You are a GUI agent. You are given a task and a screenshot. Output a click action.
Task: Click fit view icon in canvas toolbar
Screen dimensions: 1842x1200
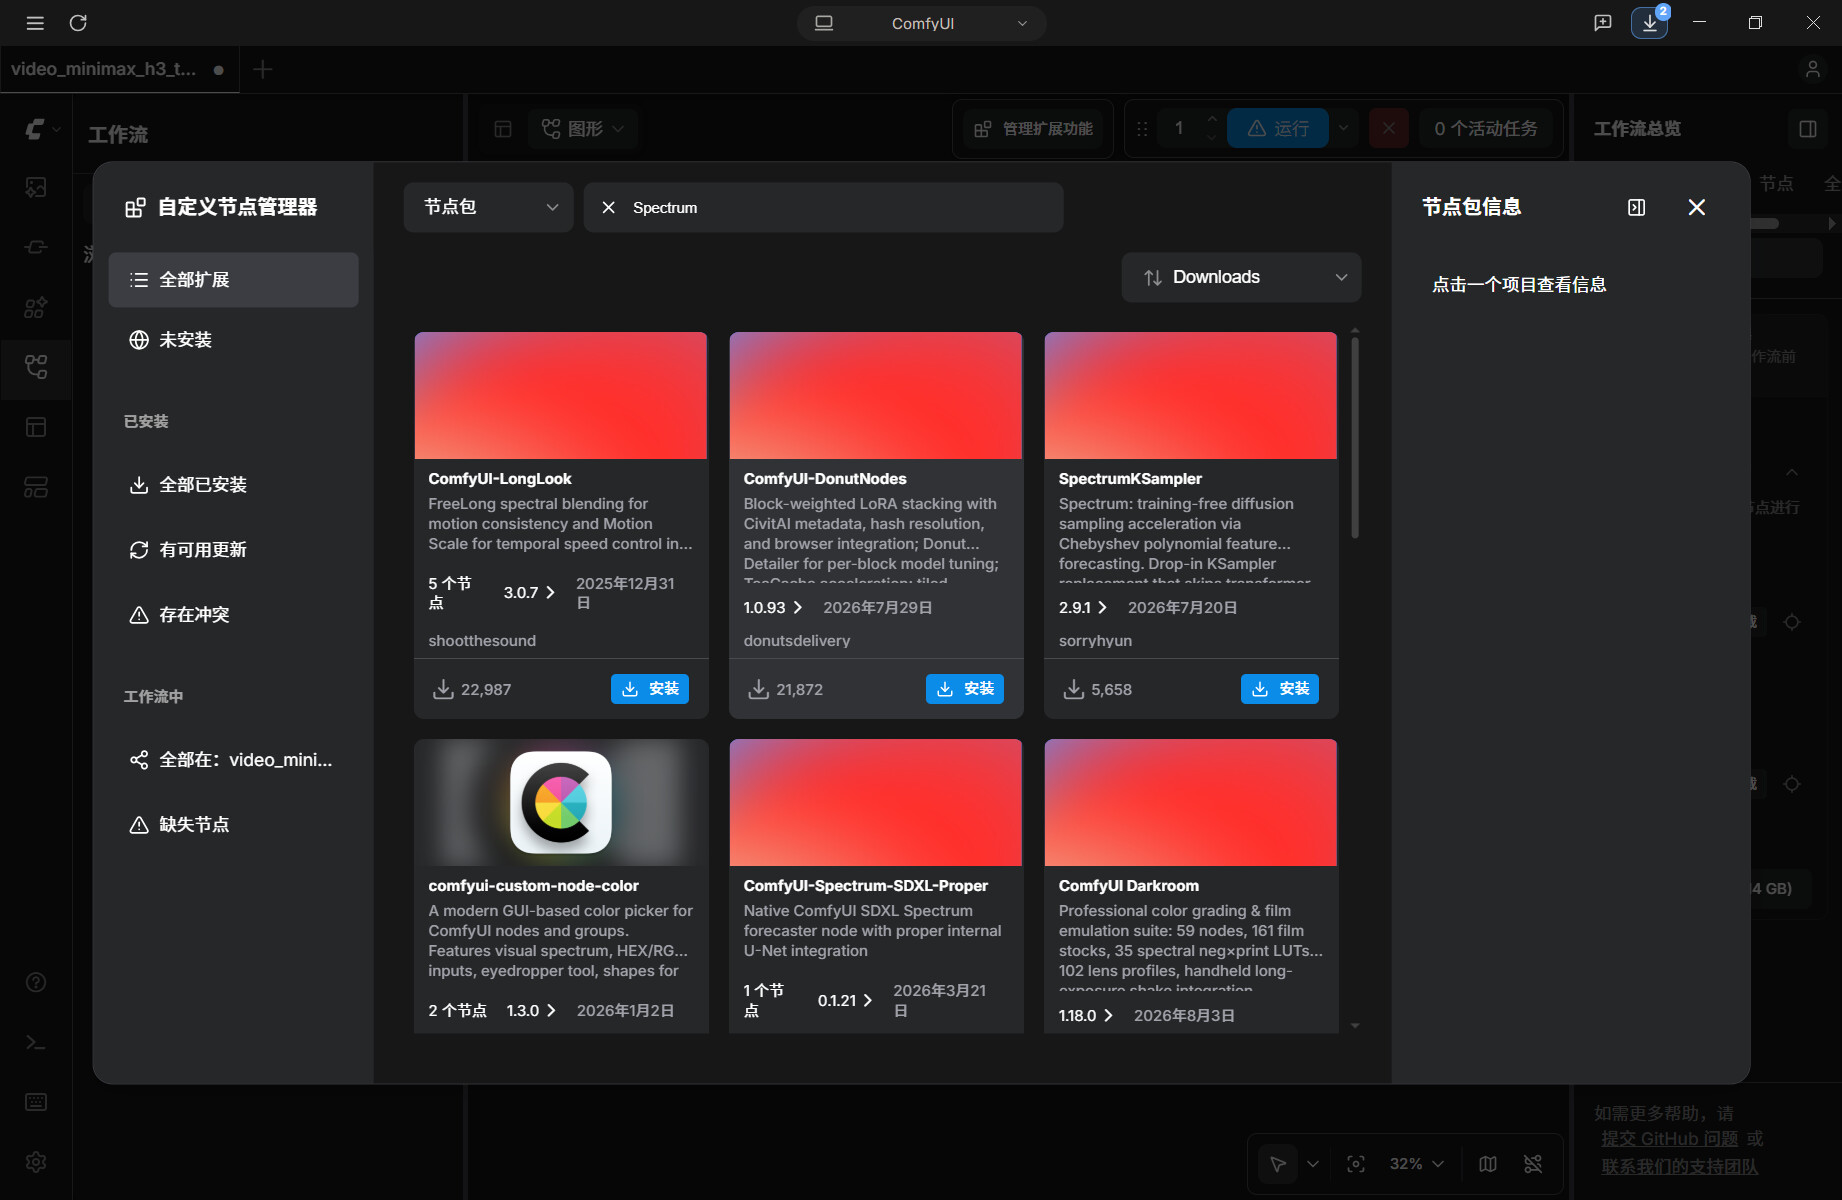point(1356,1164)
